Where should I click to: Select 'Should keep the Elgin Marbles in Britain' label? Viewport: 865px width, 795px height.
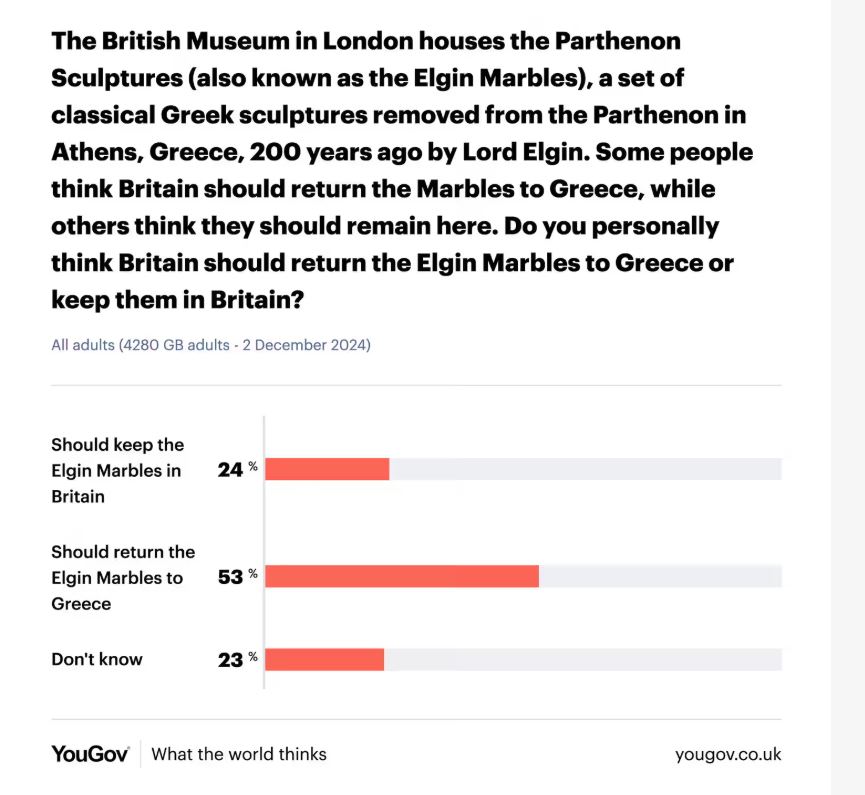coord(118,471)
